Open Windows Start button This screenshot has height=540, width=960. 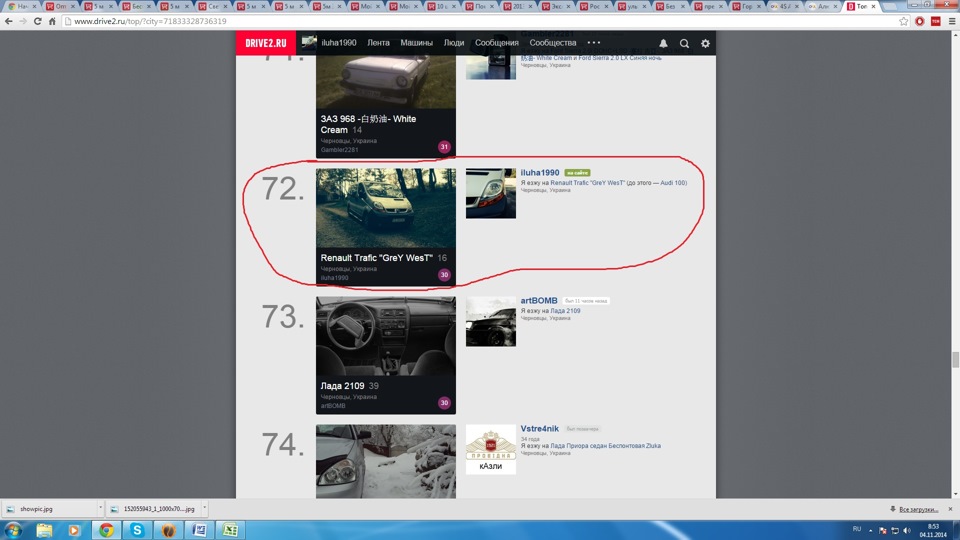point(13,530)
